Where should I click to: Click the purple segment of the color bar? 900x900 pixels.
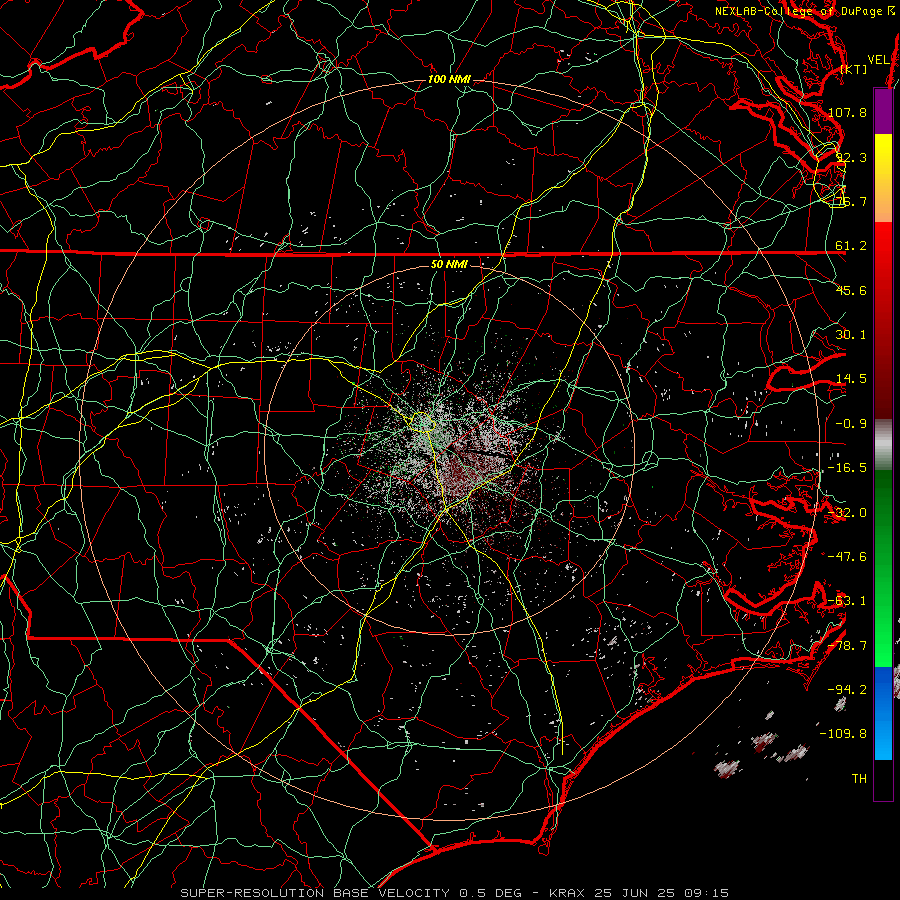[x=883, y=112]
